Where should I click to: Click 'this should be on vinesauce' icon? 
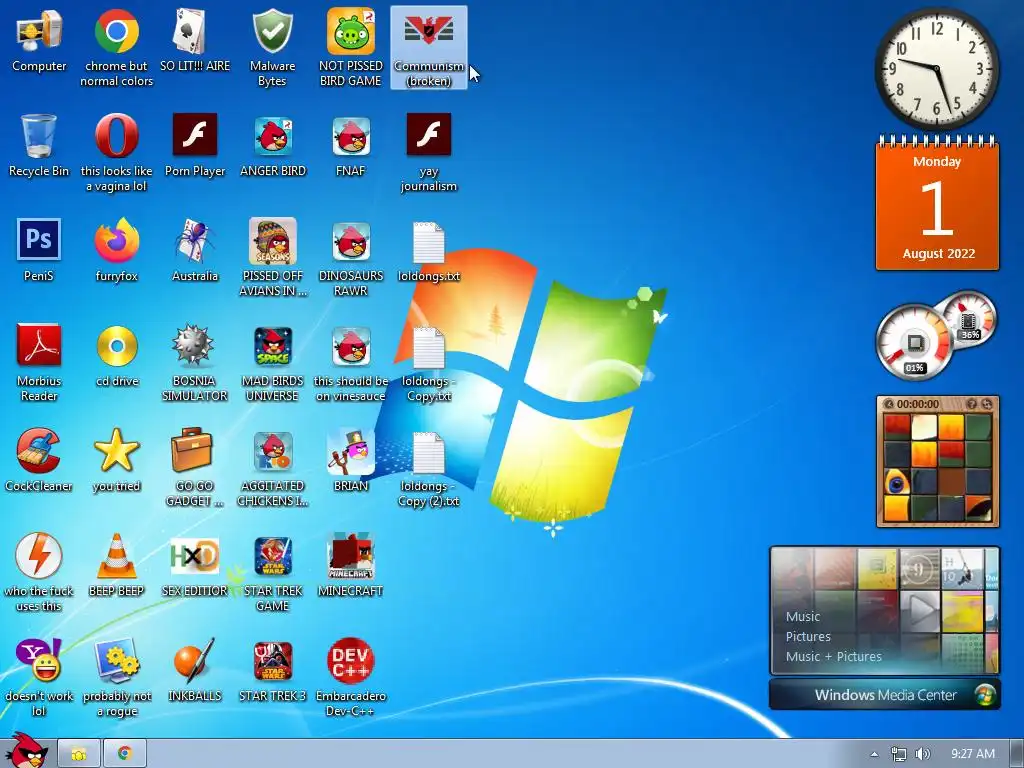coord(351,362)
